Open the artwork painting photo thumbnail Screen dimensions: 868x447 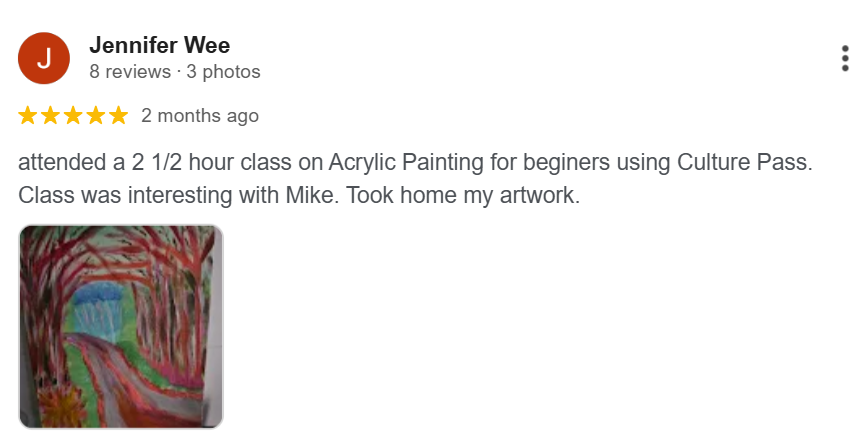click(x=121, y=326)
